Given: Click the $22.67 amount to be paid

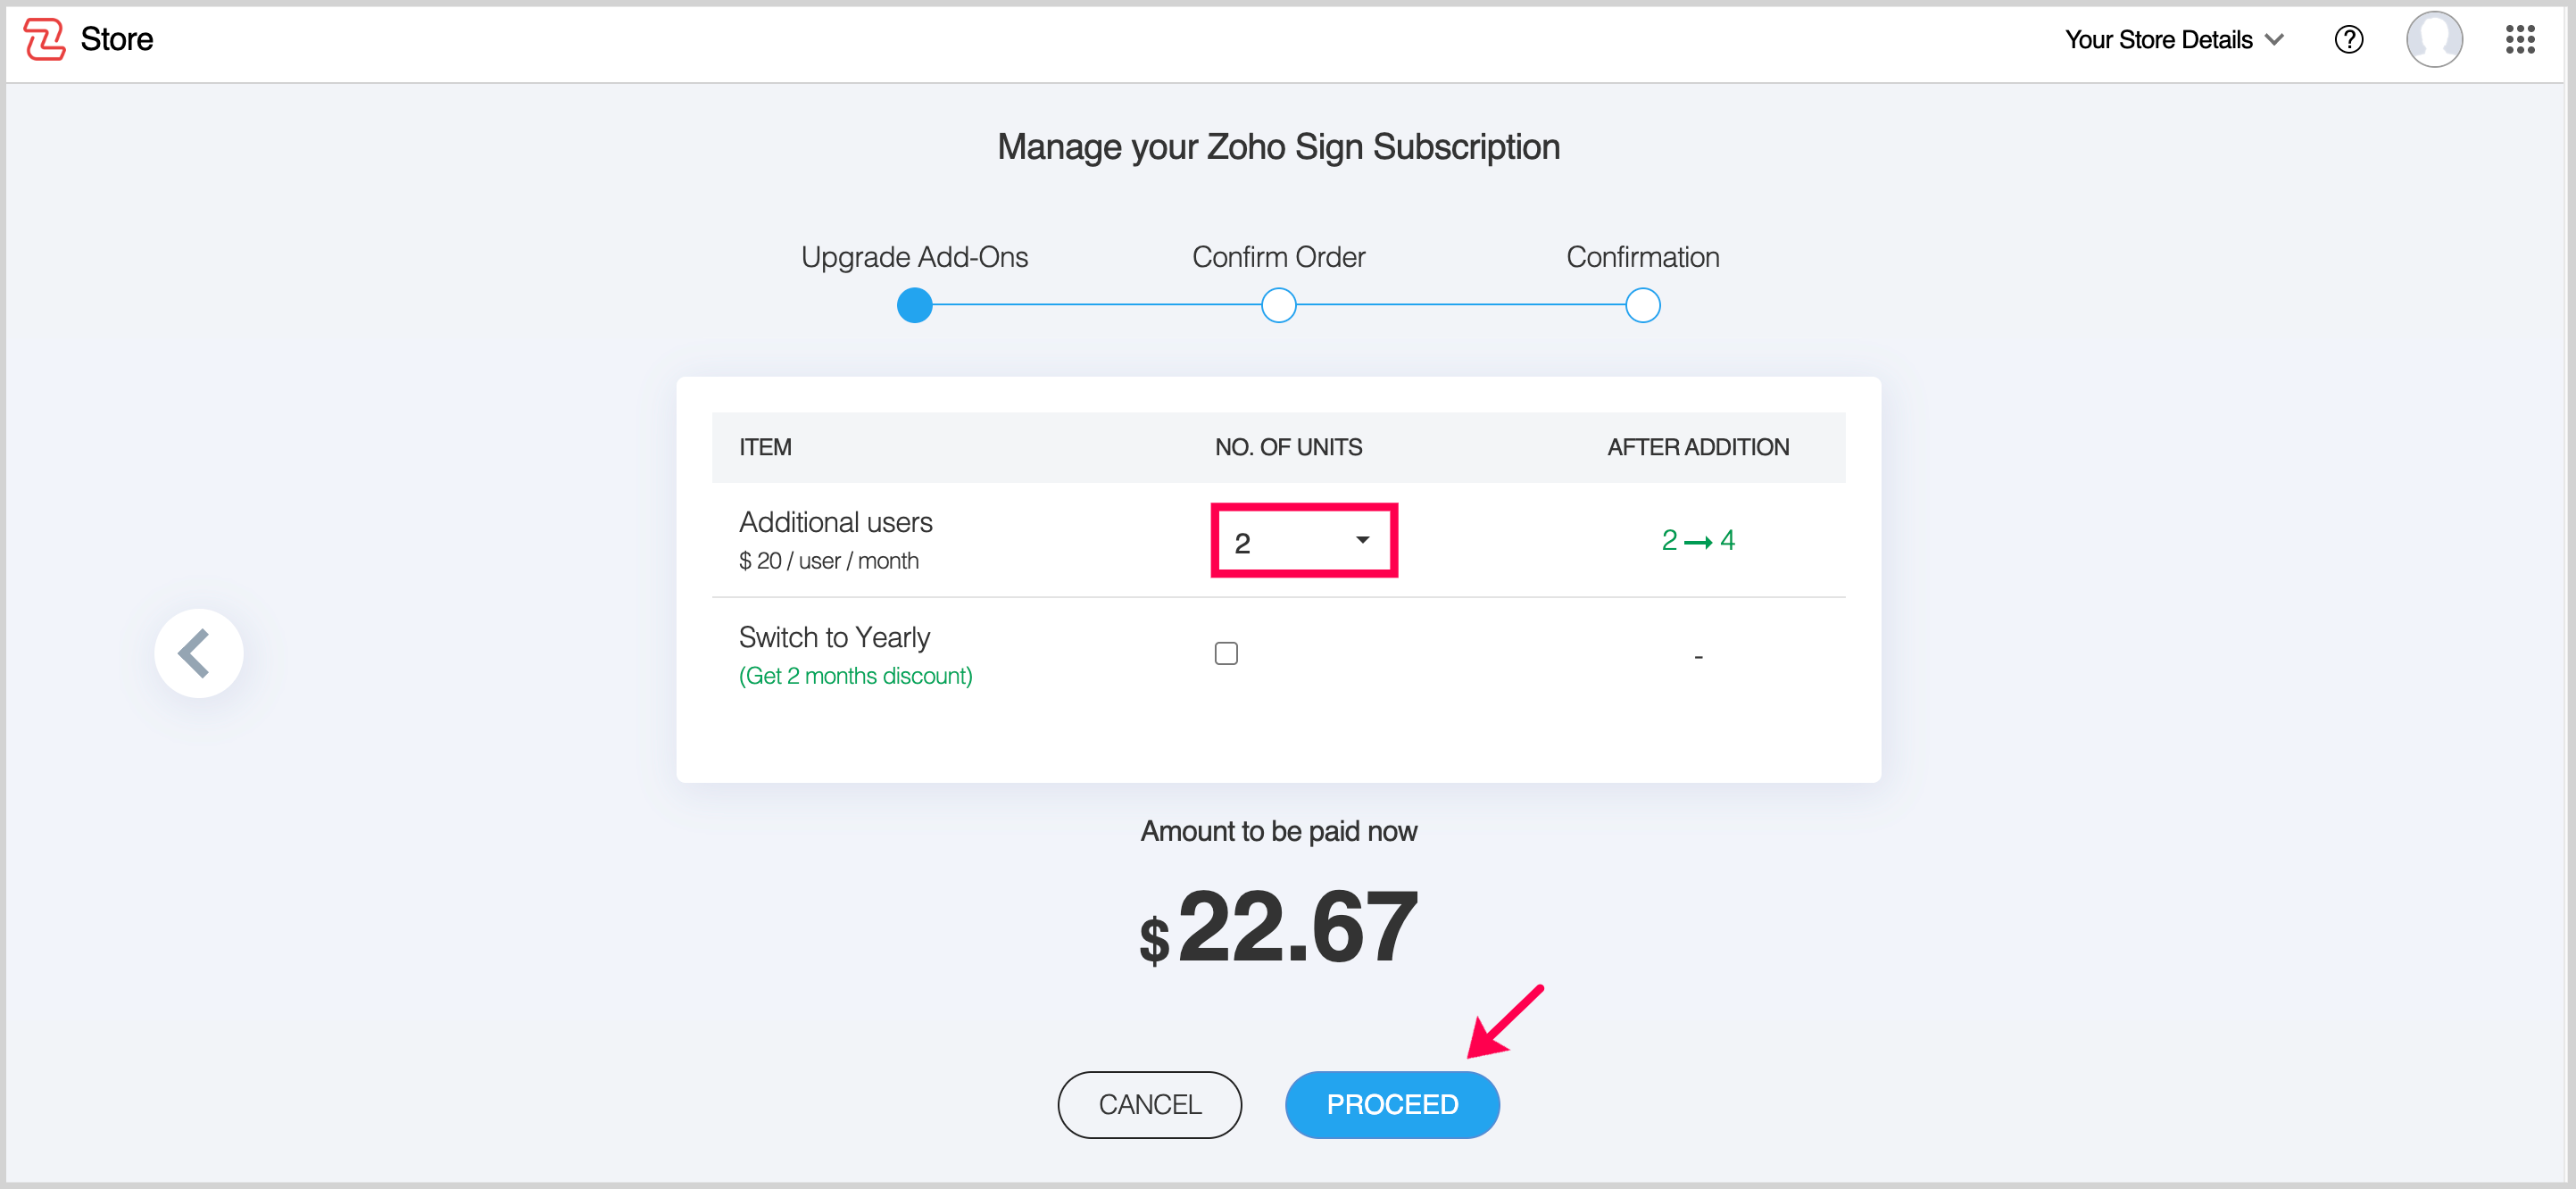Looking at the screenshot, I should point(1278,927).
